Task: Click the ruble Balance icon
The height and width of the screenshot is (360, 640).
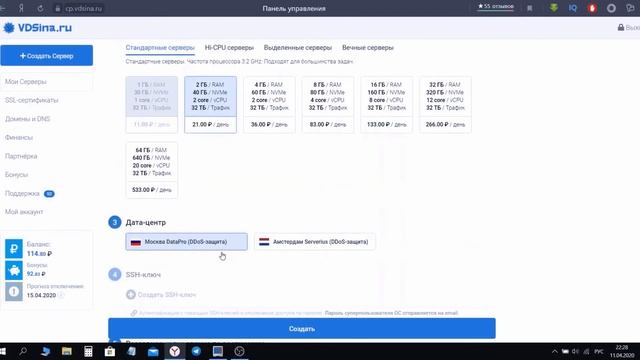Action: pyautogui.click(x=14, y=249)
